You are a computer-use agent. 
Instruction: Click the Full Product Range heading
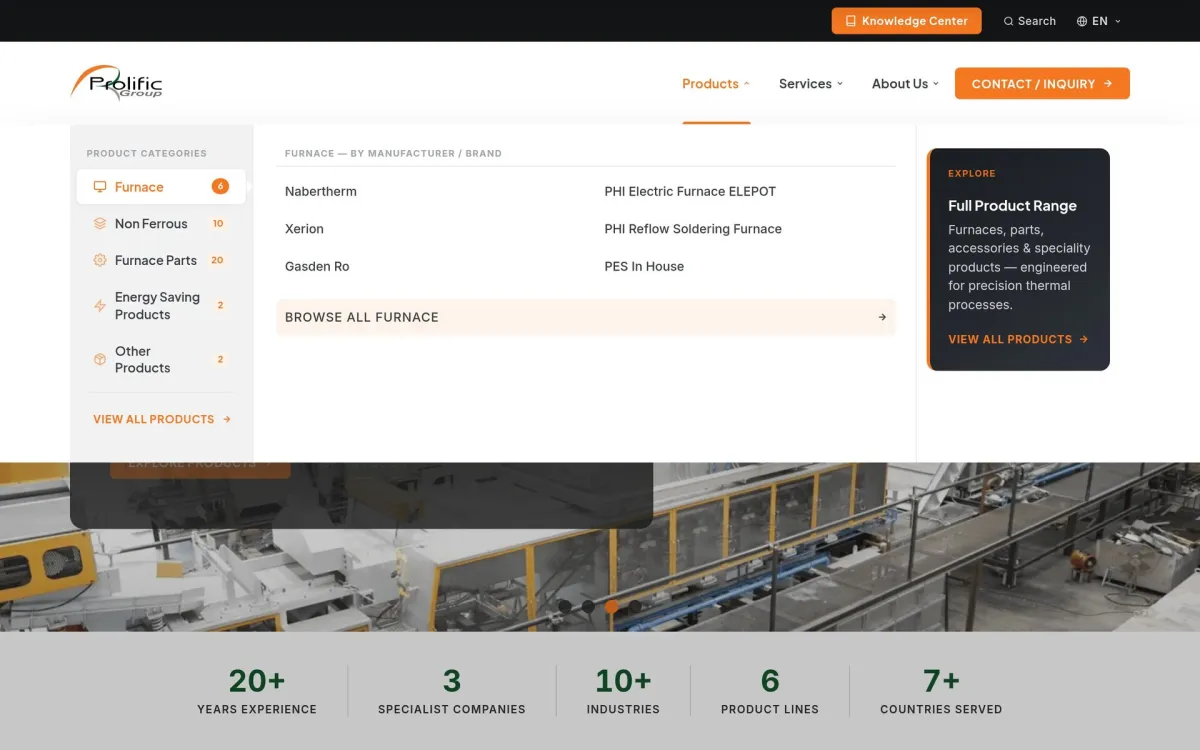(x=1012, y=206)
